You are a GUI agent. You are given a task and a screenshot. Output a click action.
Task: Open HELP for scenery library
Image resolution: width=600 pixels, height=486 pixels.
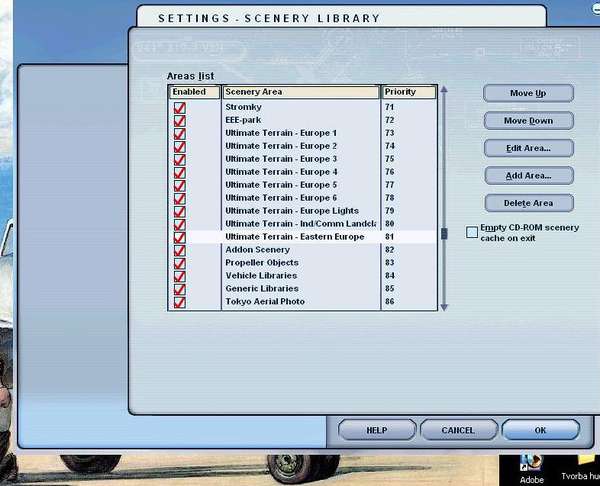tap(377, 430)
